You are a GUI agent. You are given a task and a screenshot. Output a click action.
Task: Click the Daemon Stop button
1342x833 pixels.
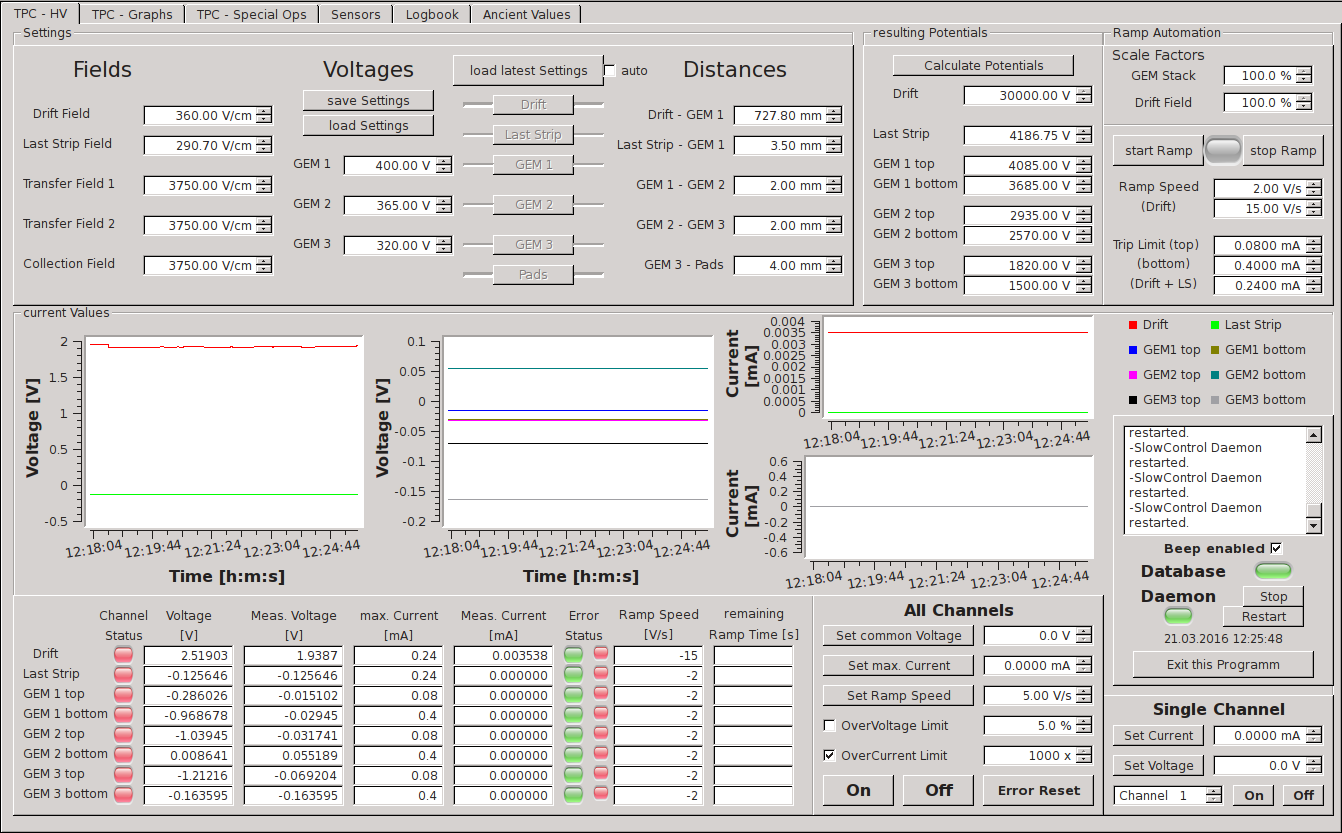(x=1273, y=596)
